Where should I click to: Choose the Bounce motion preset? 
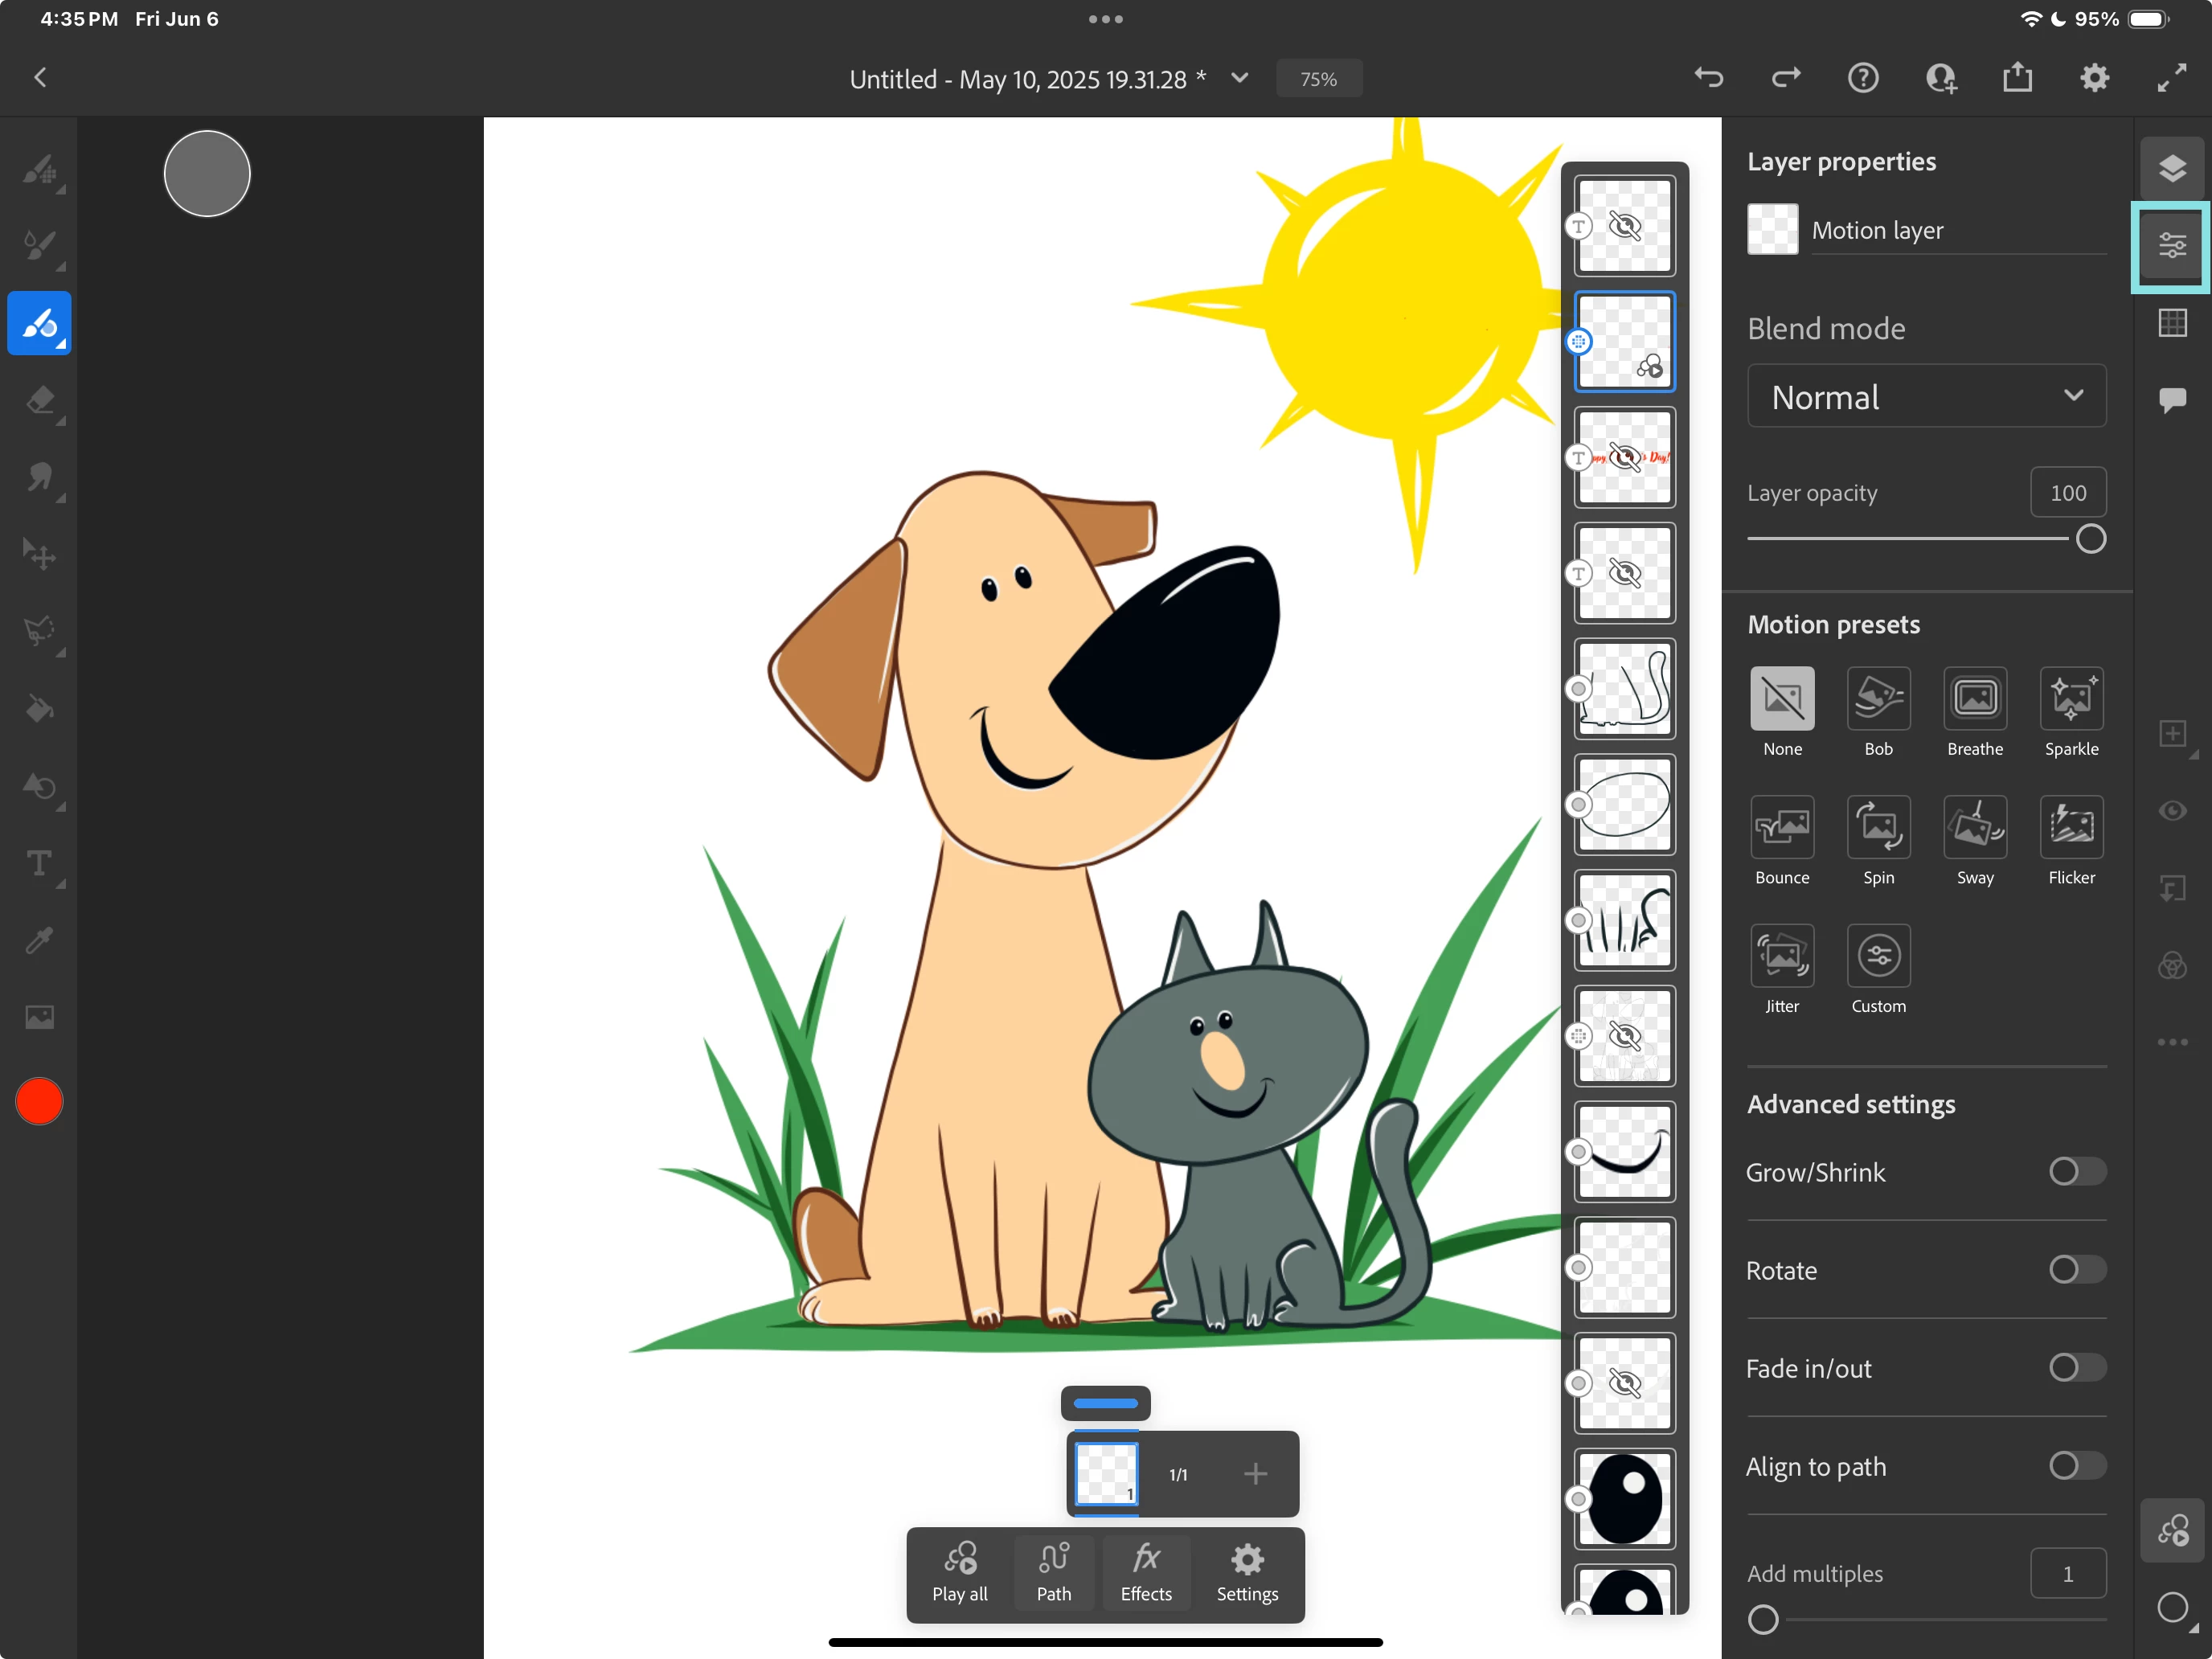pyautogui.click(x=1781, y=828)
